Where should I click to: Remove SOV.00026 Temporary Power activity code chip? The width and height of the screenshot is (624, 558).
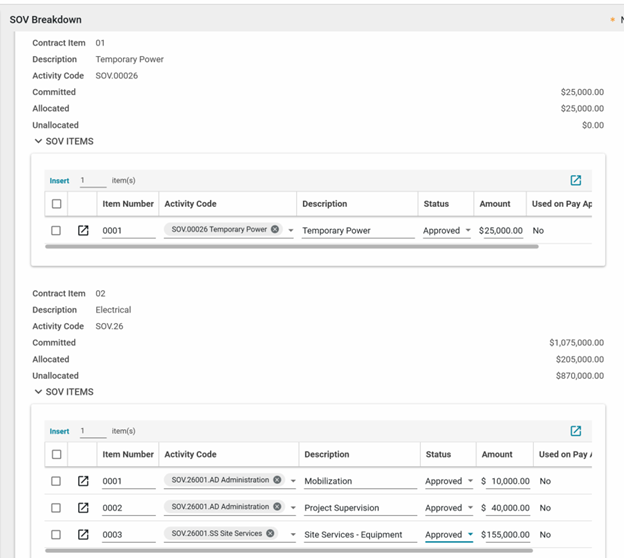274,230
